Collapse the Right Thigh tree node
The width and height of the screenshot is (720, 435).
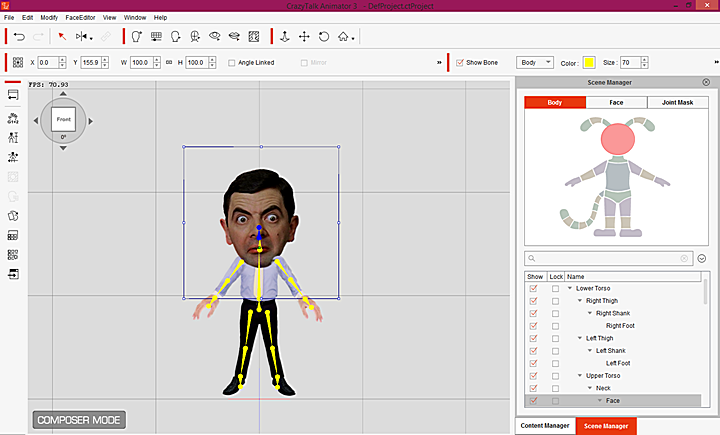pos(580,301)
